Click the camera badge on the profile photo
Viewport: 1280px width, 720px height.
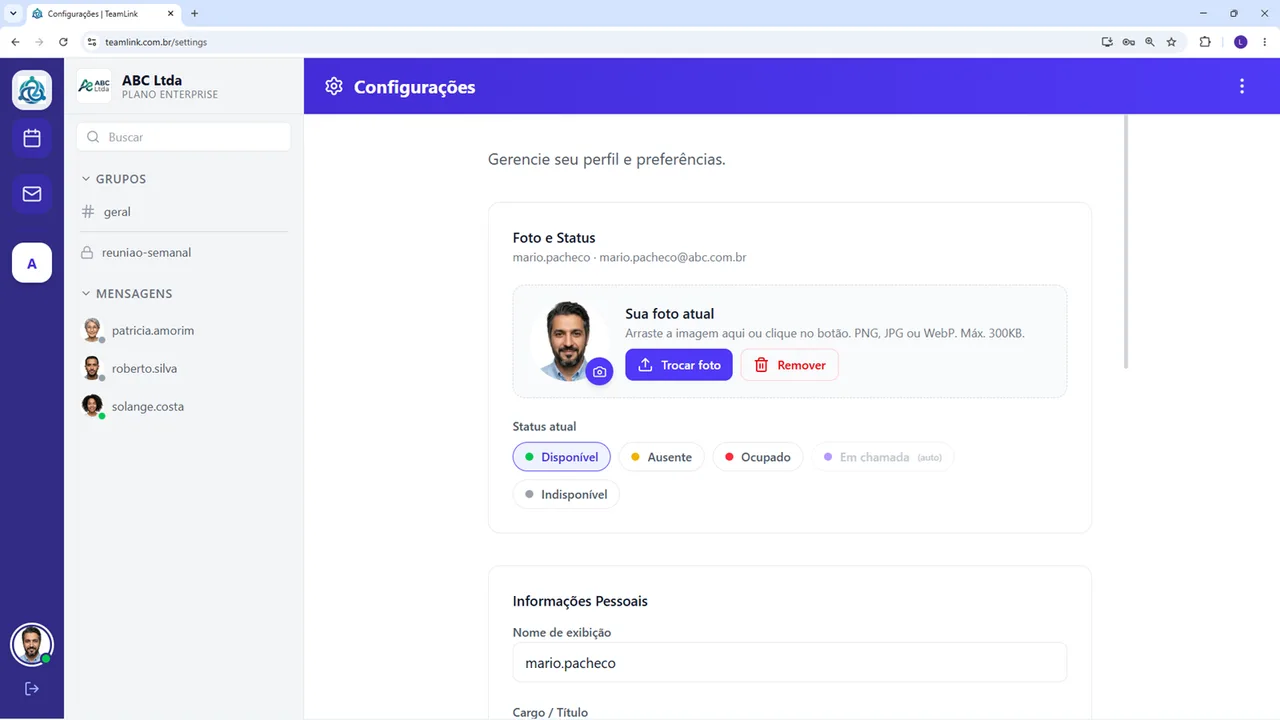[x=599, y=372]
